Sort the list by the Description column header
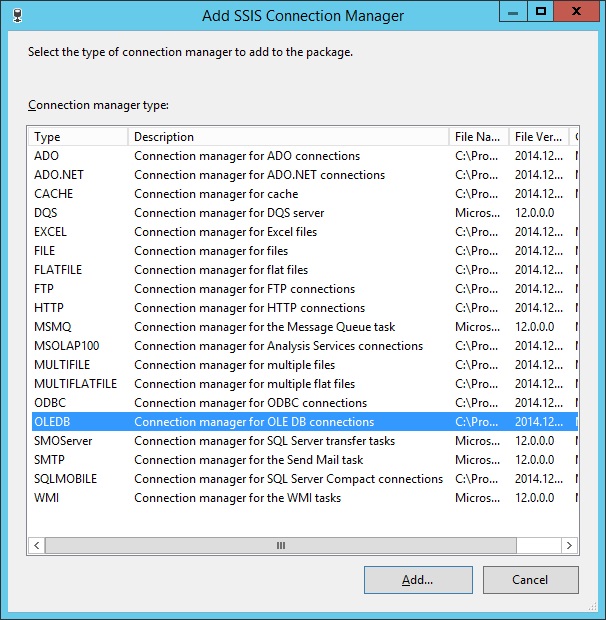The height and width of the screenshot is (620, 606). [289, 137]
